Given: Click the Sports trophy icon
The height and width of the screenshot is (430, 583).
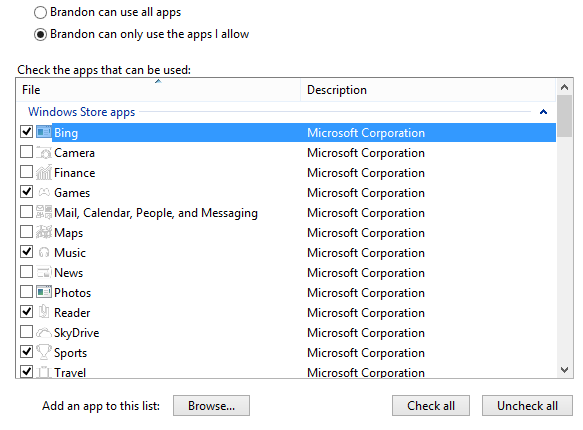Looking at the screenshot, I should click(x=44, y=352).
